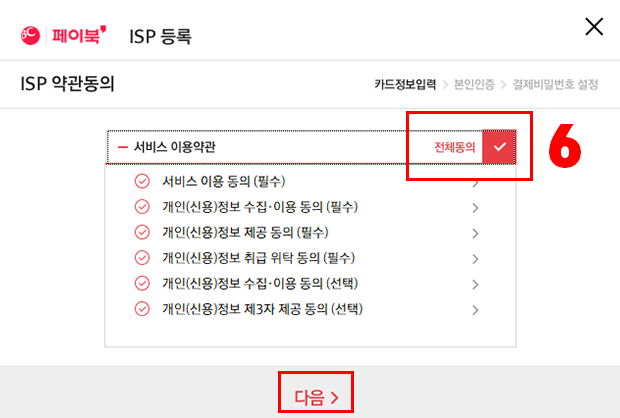This screenshot has height=418, width=620.
Task: Toggle the 전체동의 check button
Action: pyautogui.click(x=499, y=147)
